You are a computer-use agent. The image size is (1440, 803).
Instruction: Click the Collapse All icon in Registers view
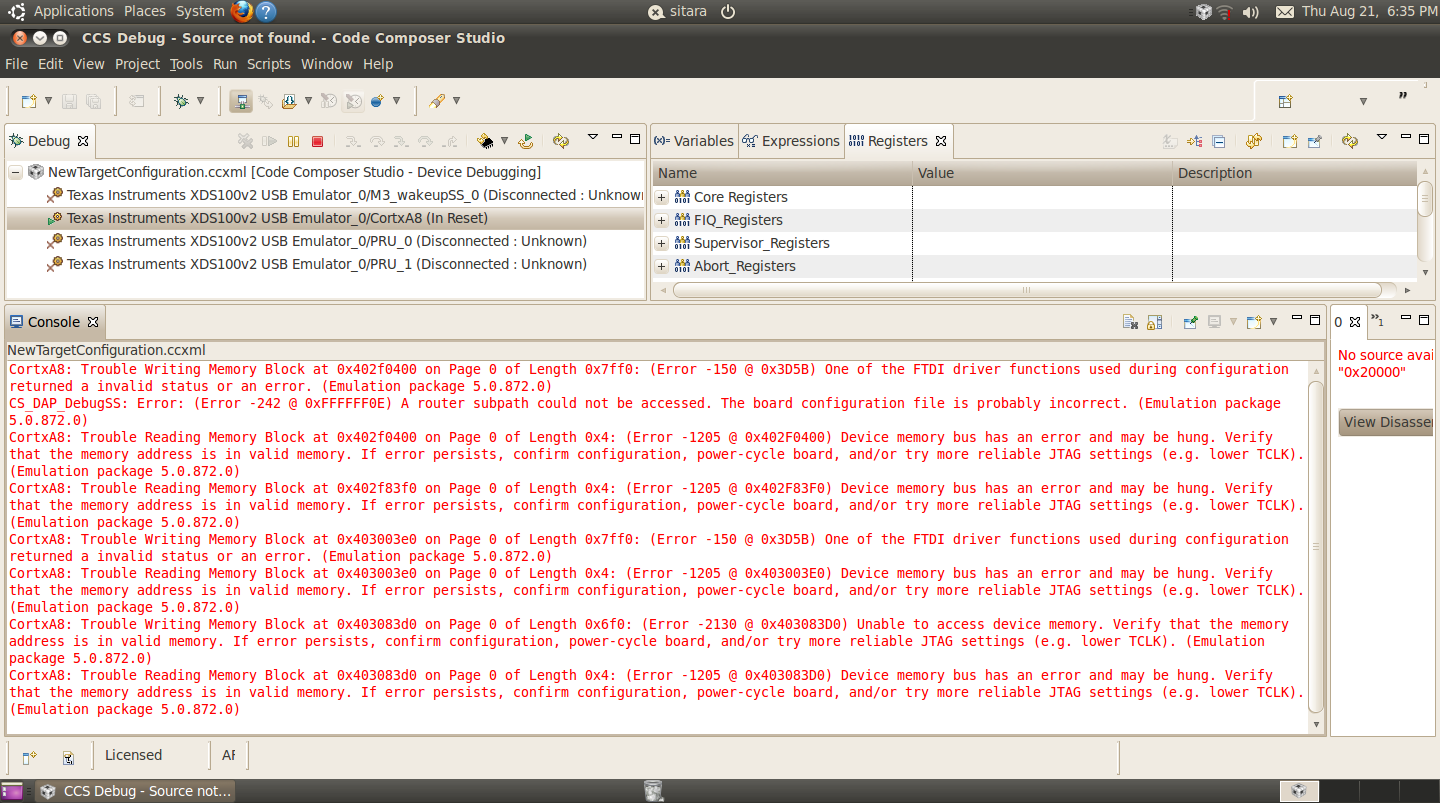point(1219,142)
